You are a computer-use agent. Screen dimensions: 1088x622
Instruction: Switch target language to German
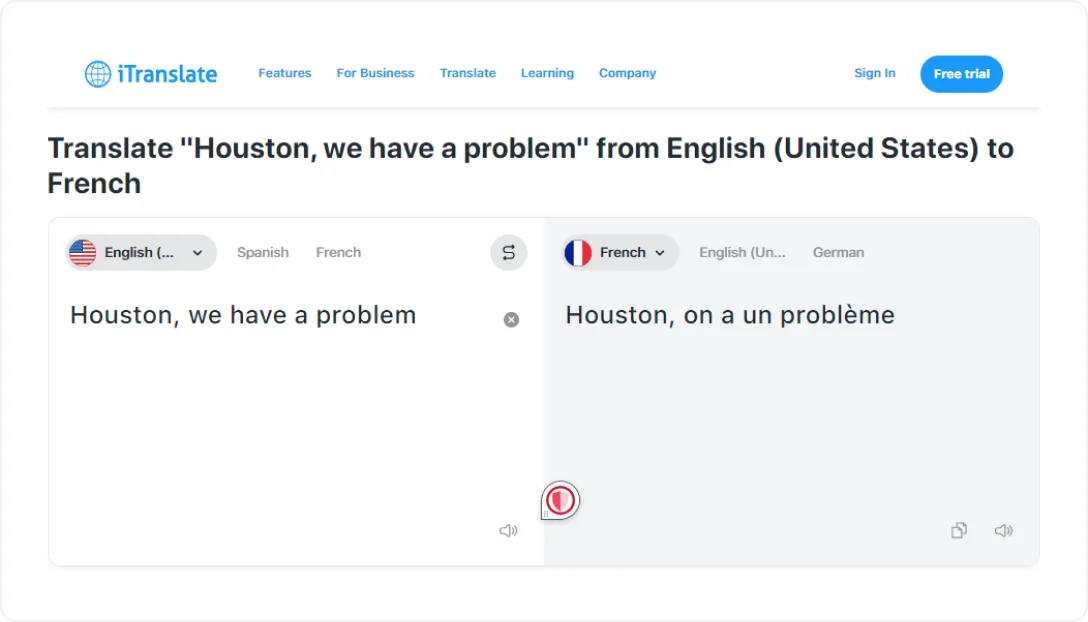point(838,253)
